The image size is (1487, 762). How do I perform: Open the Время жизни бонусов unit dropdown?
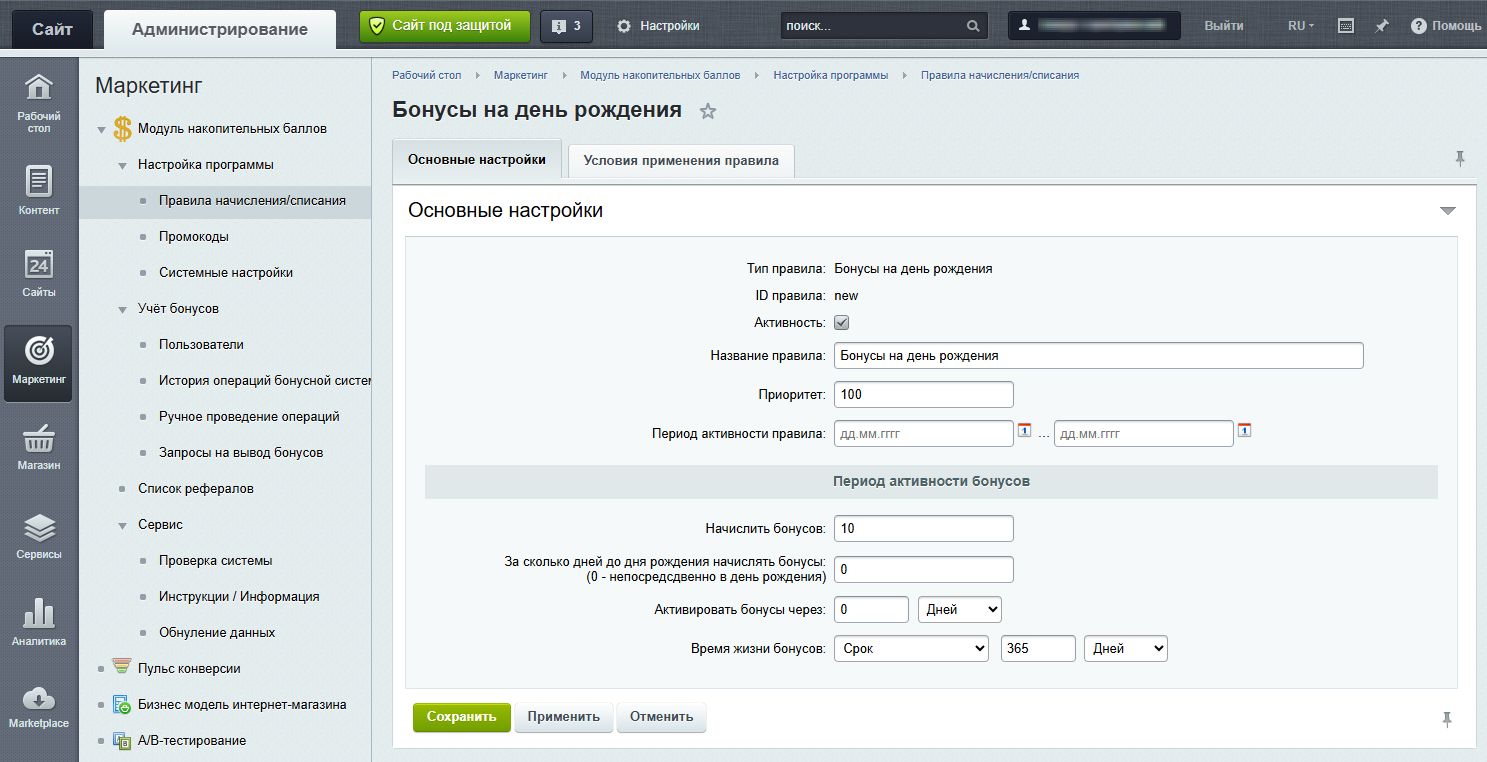click(1126, 649)
